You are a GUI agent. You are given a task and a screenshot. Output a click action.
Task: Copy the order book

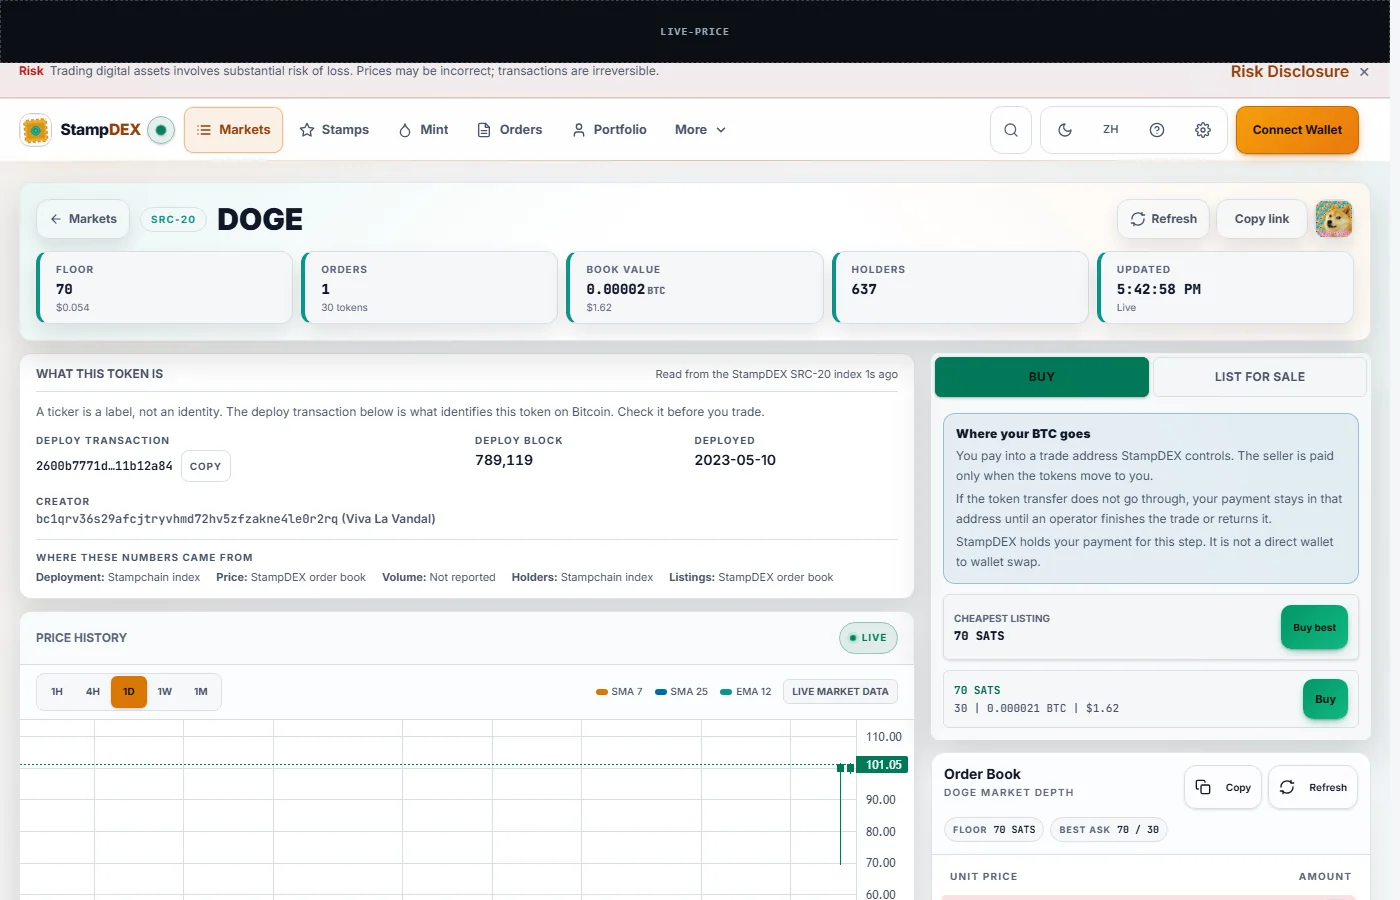pyautogui.click(x=1224, y=788)
